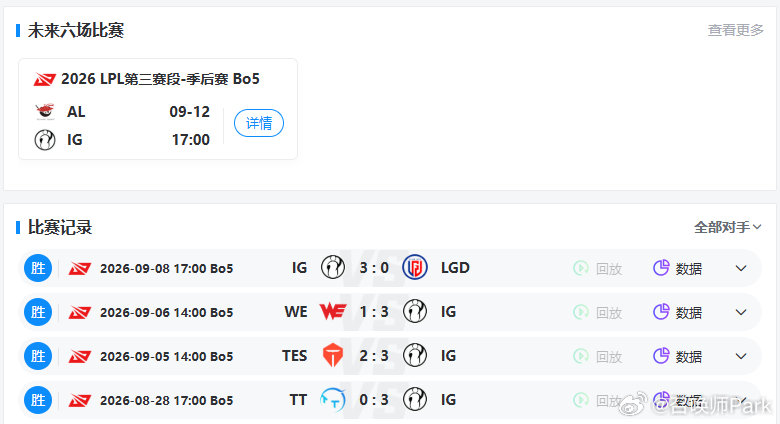Click the LPL icon in upcoming match title
Screen dimensions: 780x424
click(x=44, y=79)
